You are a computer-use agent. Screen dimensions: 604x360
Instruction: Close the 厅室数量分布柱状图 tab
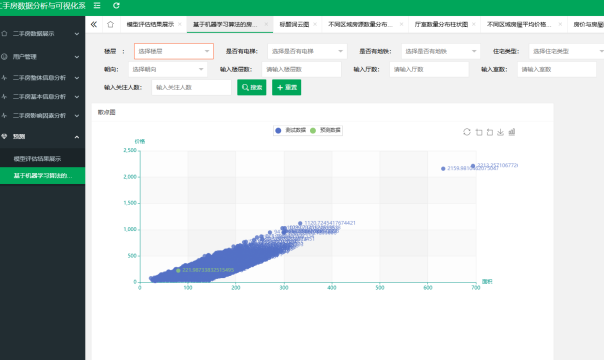(473, 24)
